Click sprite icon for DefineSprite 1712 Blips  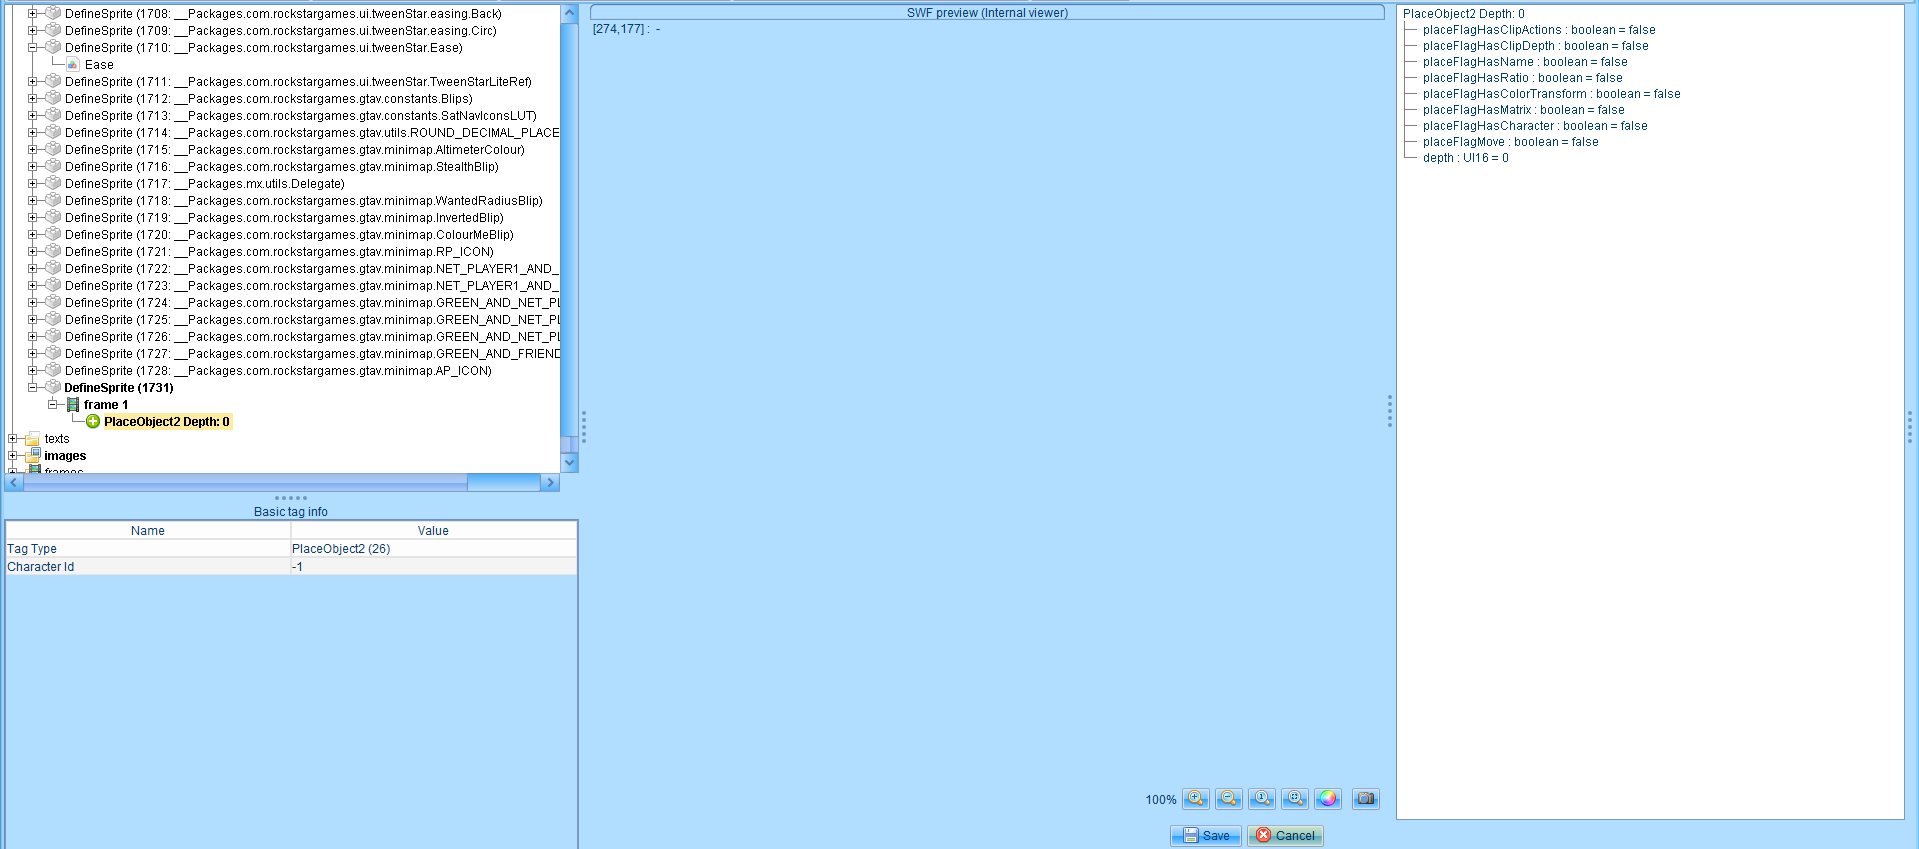[54, 98]
